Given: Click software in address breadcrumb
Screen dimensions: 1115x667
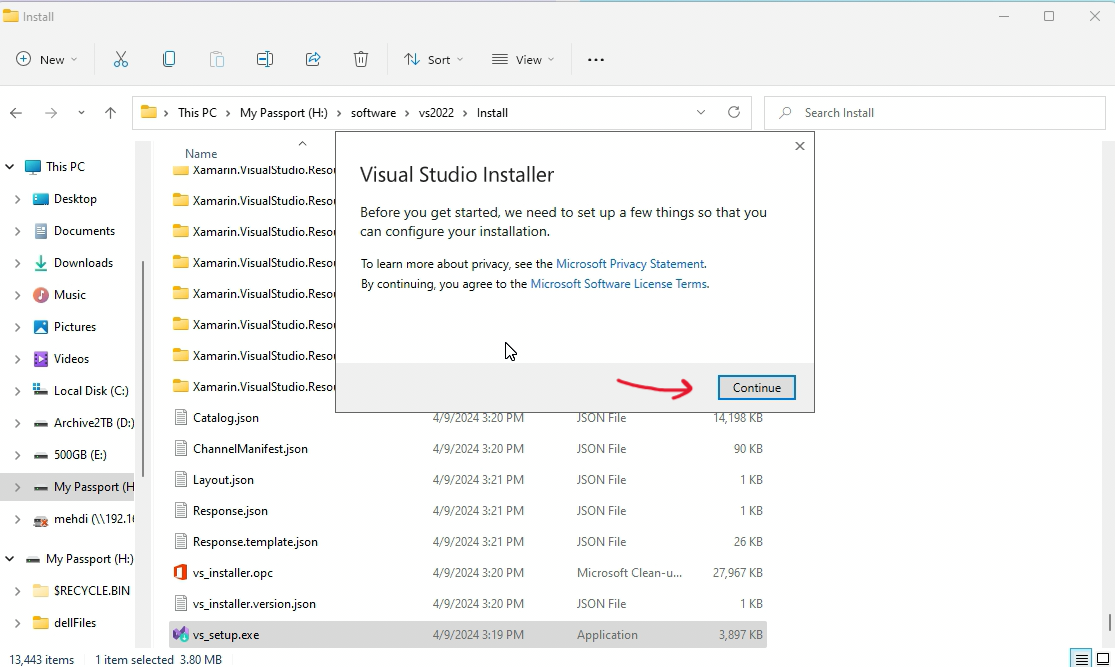Looking at the screenshot, I should pyautogui.click(x=373, y=113).
